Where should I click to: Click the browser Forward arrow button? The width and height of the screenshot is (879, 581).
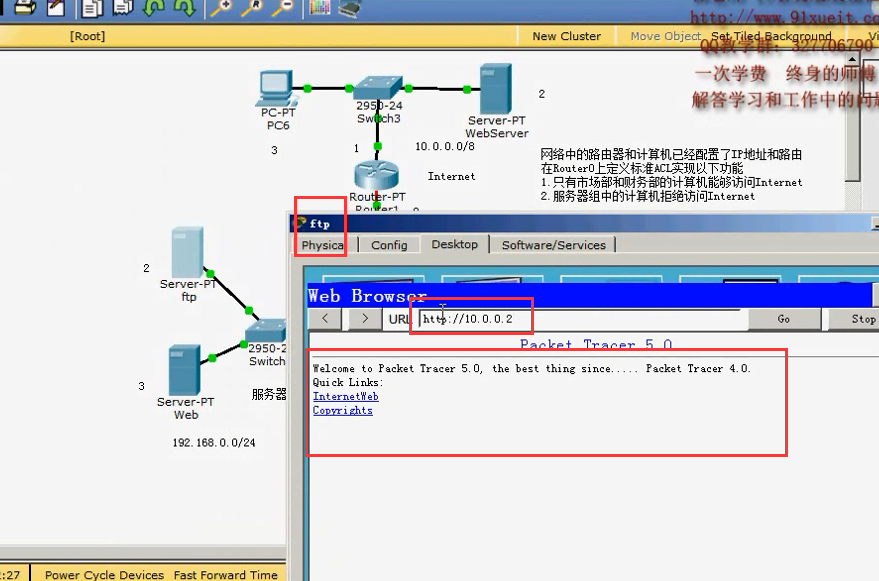(x=365, y=319)
